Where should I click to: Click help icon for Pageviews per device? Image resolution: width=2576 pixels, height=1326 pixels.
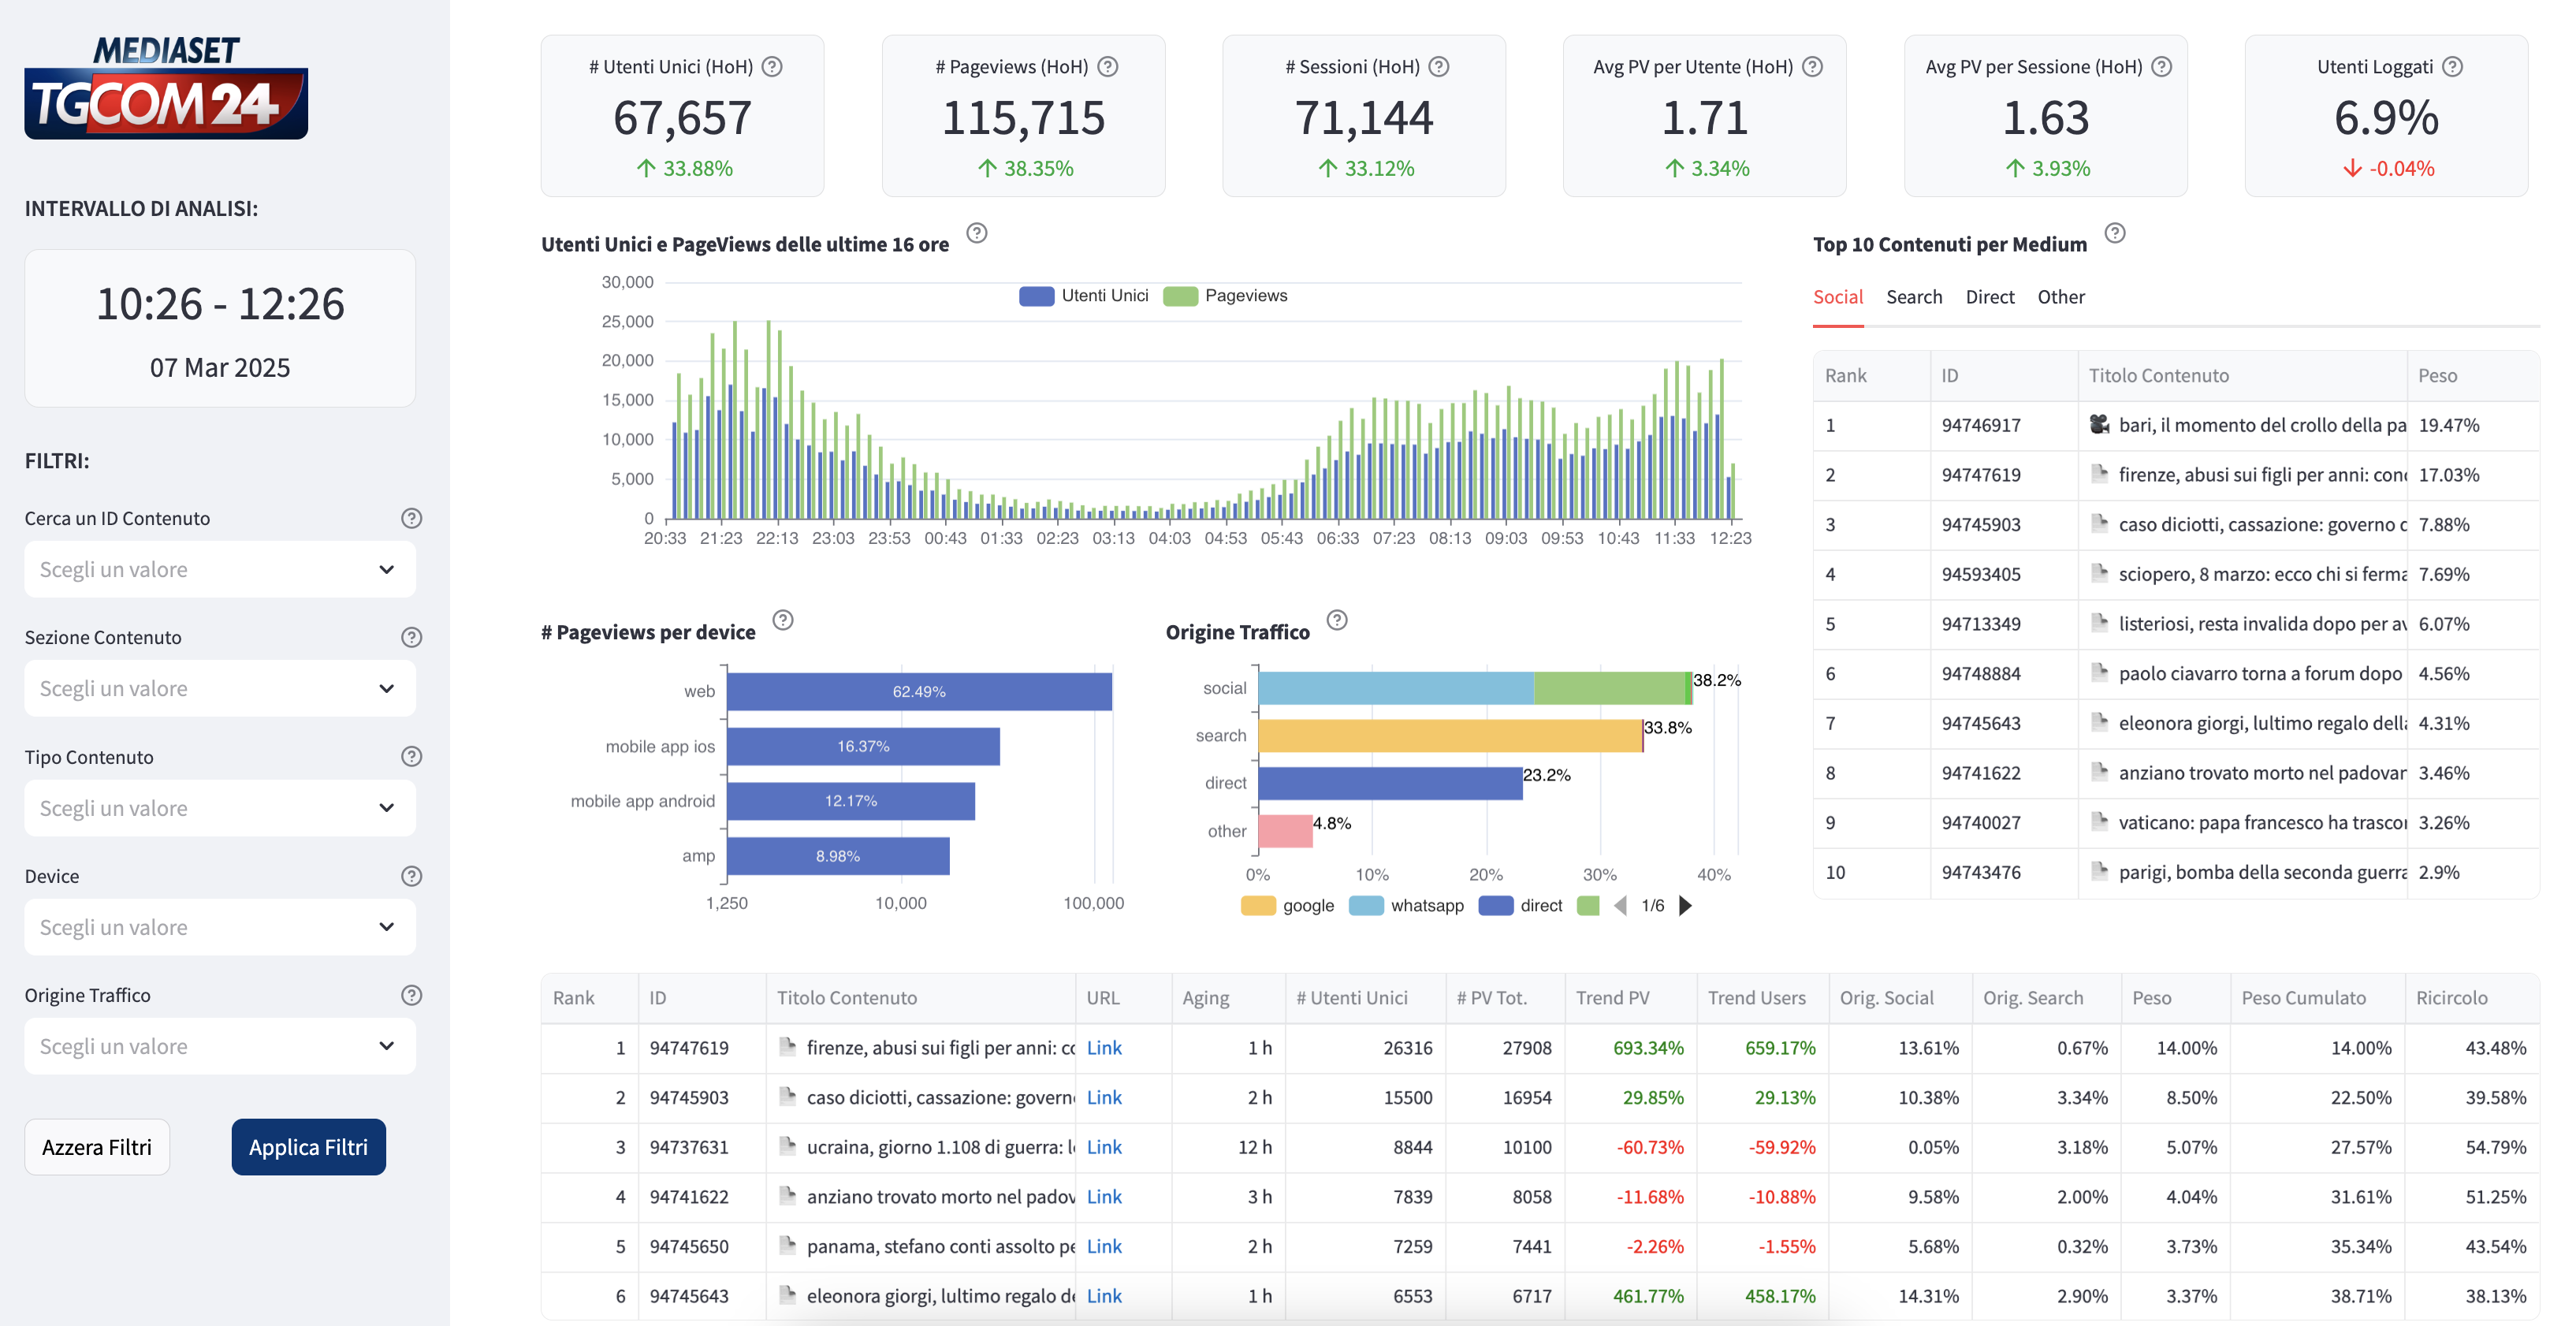pyautogui.click(x=783, y=620)
